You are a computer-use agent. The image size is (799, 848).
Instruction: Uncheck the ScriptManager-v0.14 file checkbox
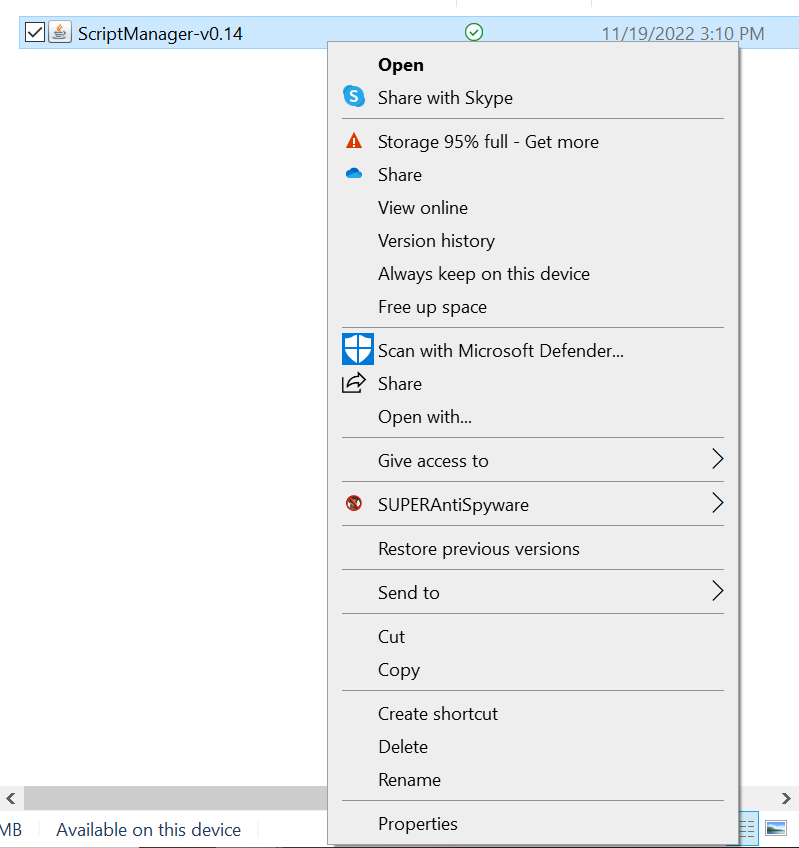34,33
